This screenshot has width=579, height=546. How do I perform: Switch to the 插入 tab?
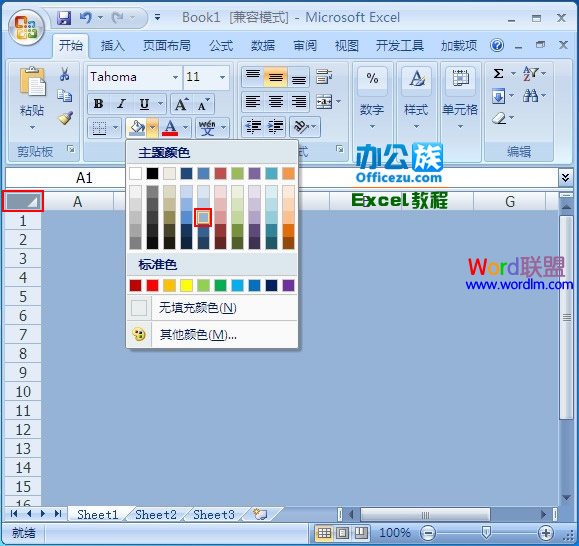coord(112,46)
